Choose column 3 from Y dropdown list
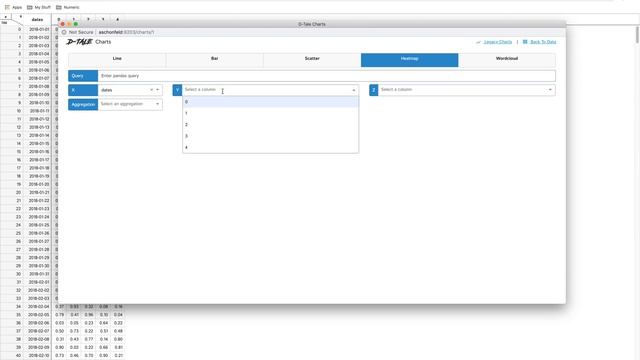Viewport: 640px width, 360px height. [x=271, y=136]
